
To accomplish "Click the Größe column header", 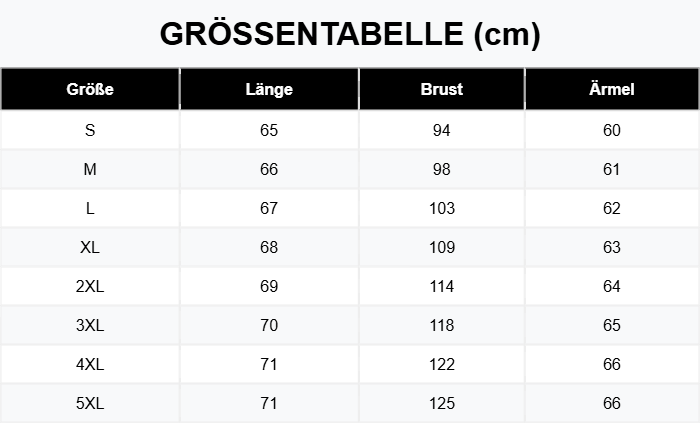I will point(90,89).
